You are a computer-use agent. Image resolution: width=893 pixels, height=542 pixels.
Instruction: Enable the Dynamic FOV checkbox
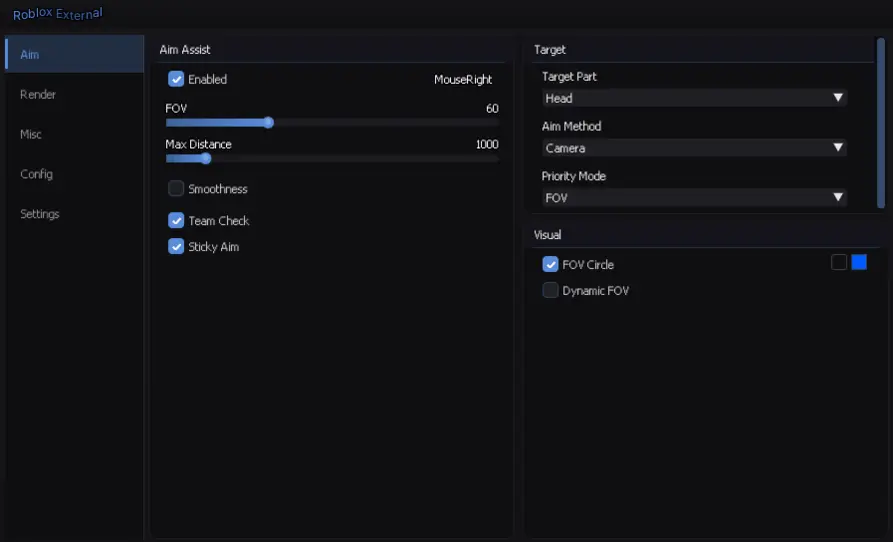click(550, 291)
